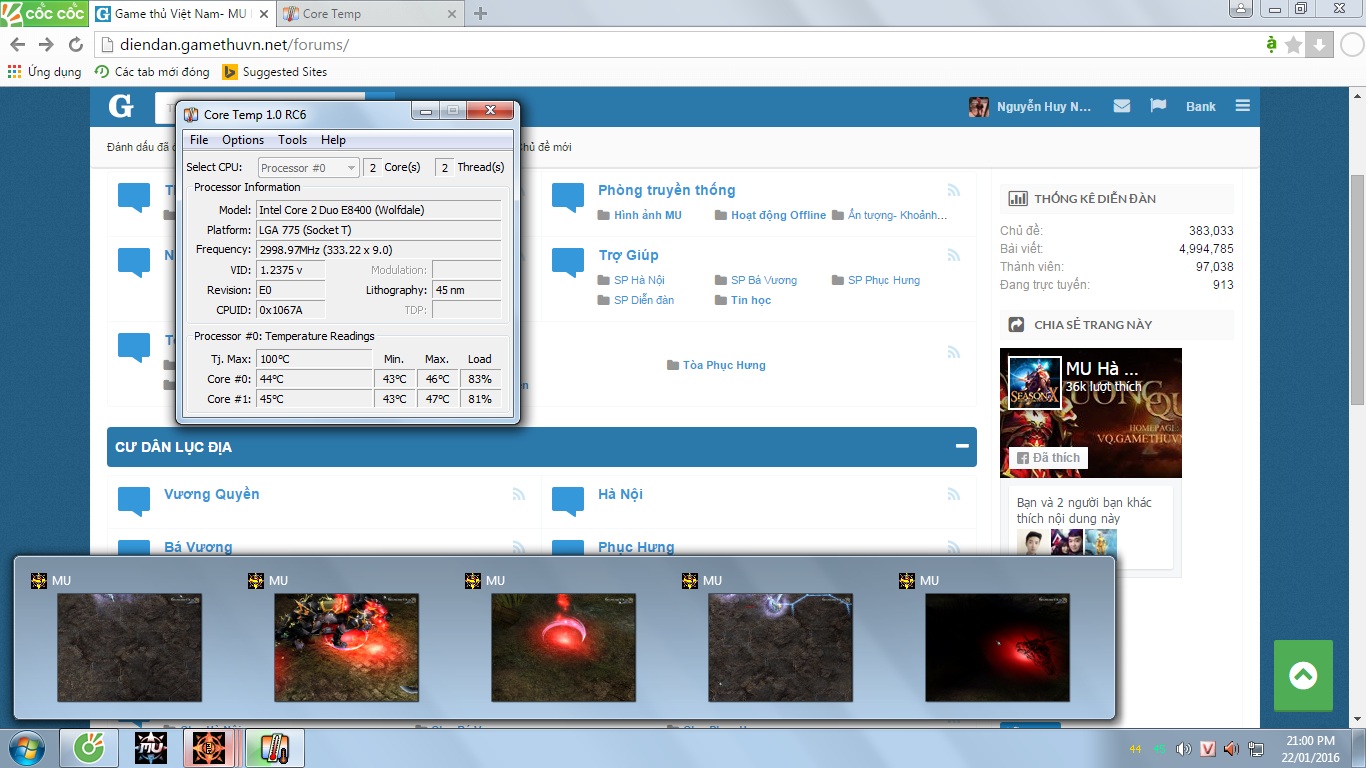
Task: Open Vương Quyền forum
Action: coord(212,494)
